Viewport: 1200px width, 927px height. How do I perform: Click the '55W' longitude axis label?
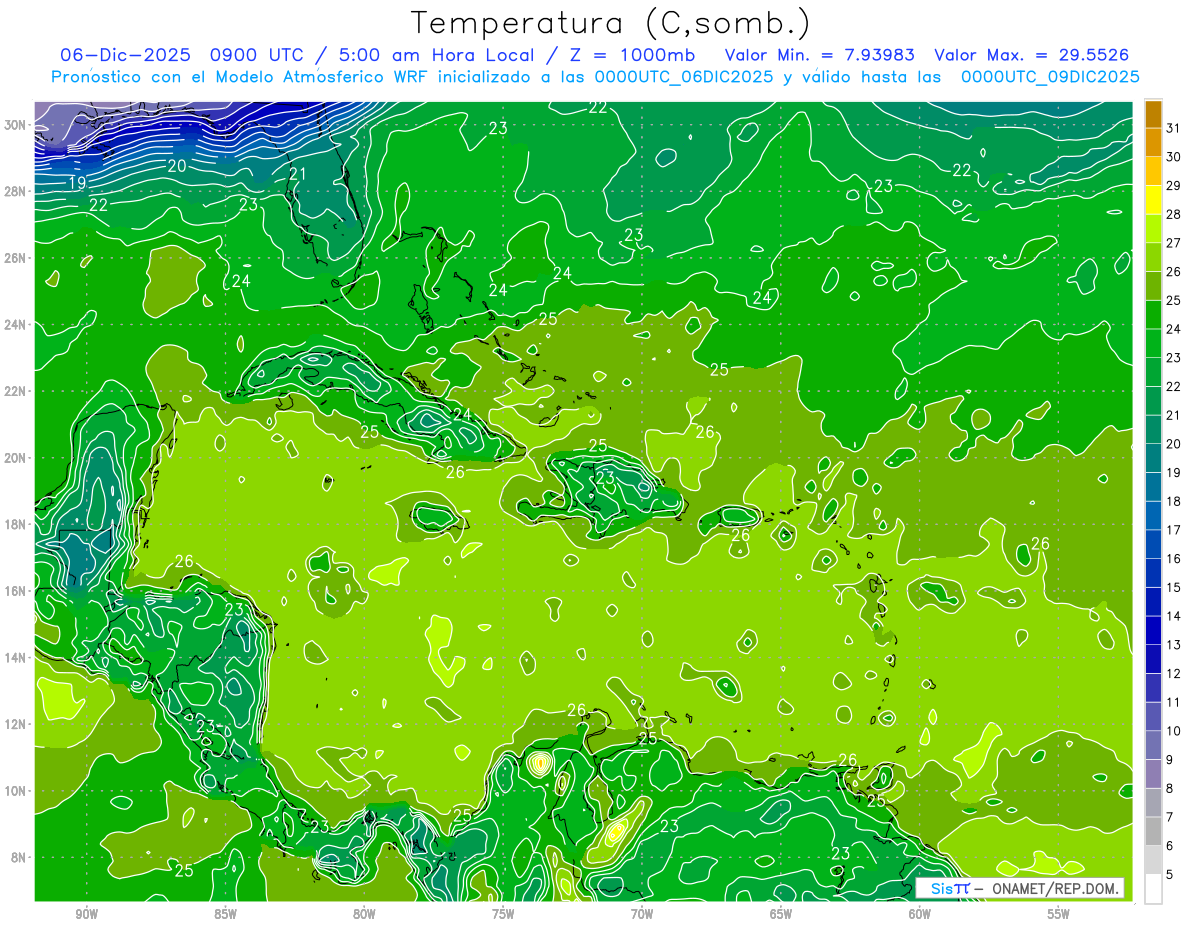pos(1059,914)
